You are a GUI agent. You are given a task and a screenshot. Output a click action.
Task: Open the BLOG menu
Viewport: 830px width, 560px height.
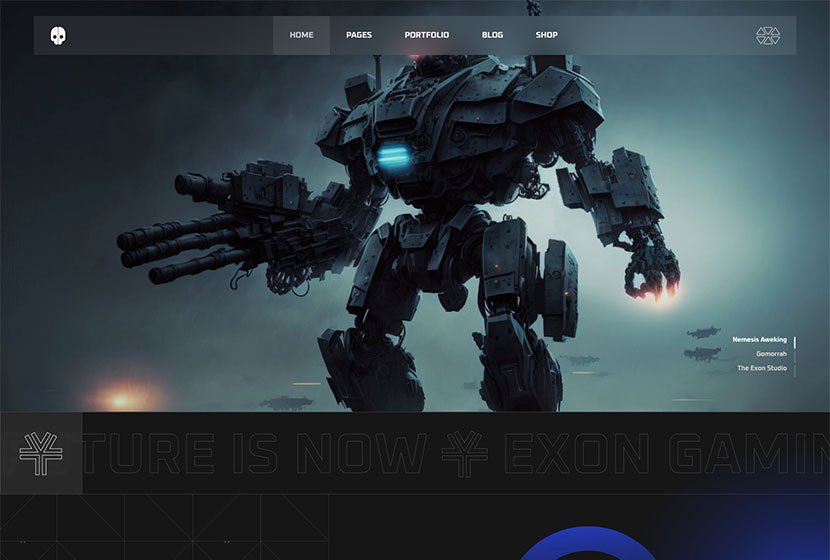coord(492,35)
